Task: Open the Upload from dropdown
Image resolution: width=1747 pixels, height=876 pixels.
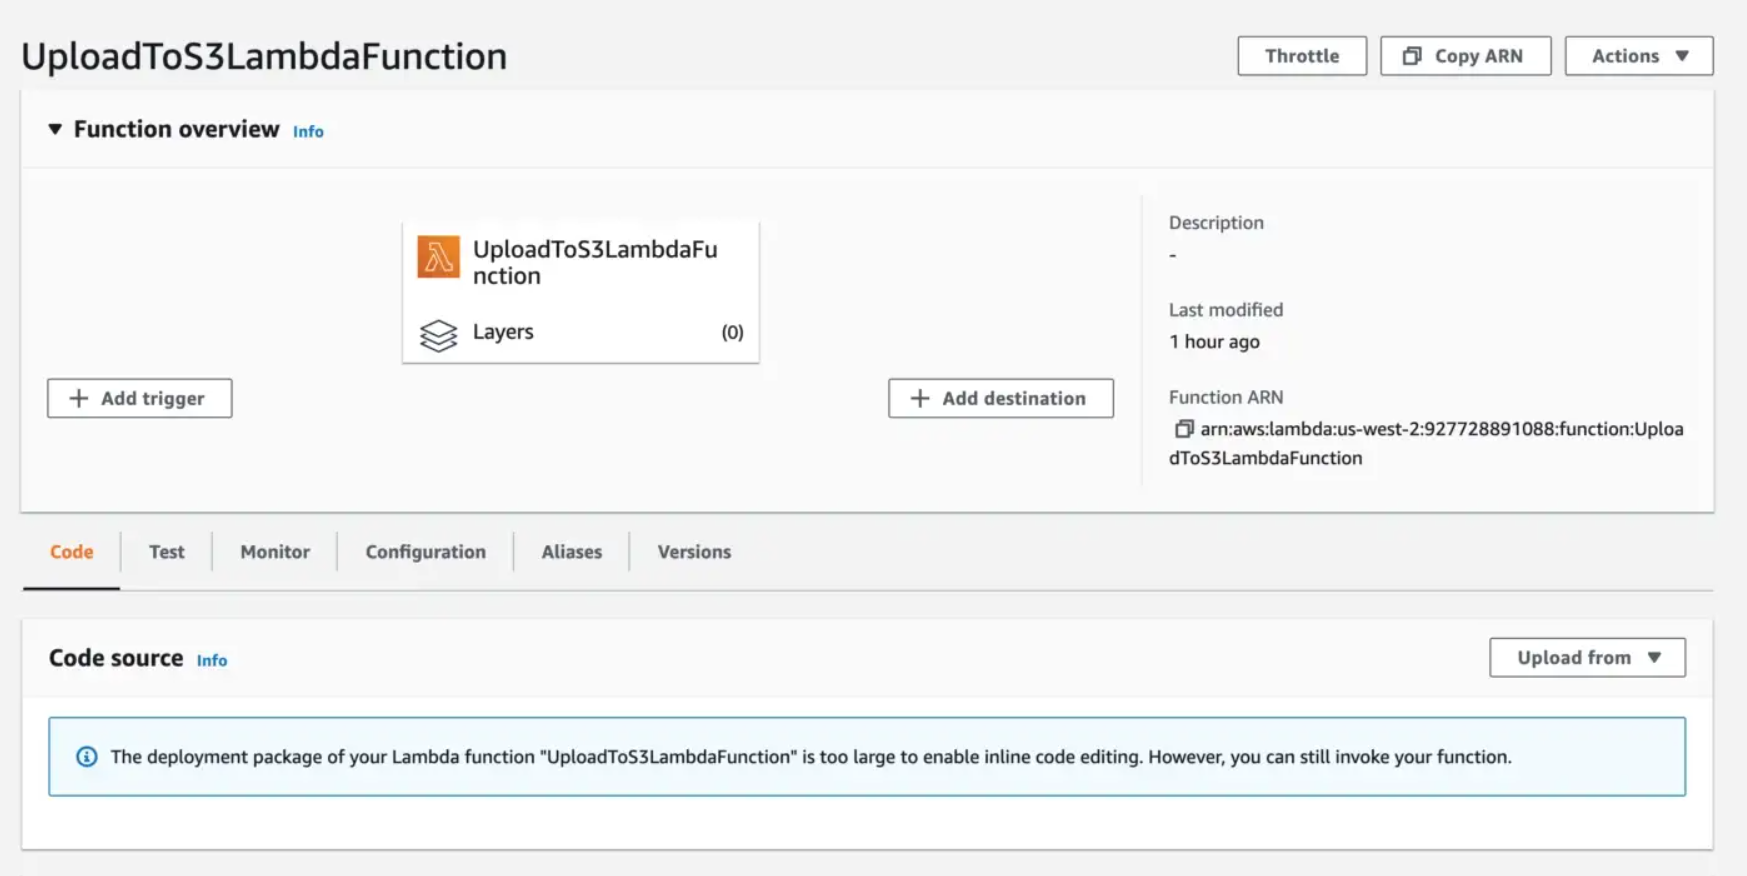Action: pos(1587,657)
